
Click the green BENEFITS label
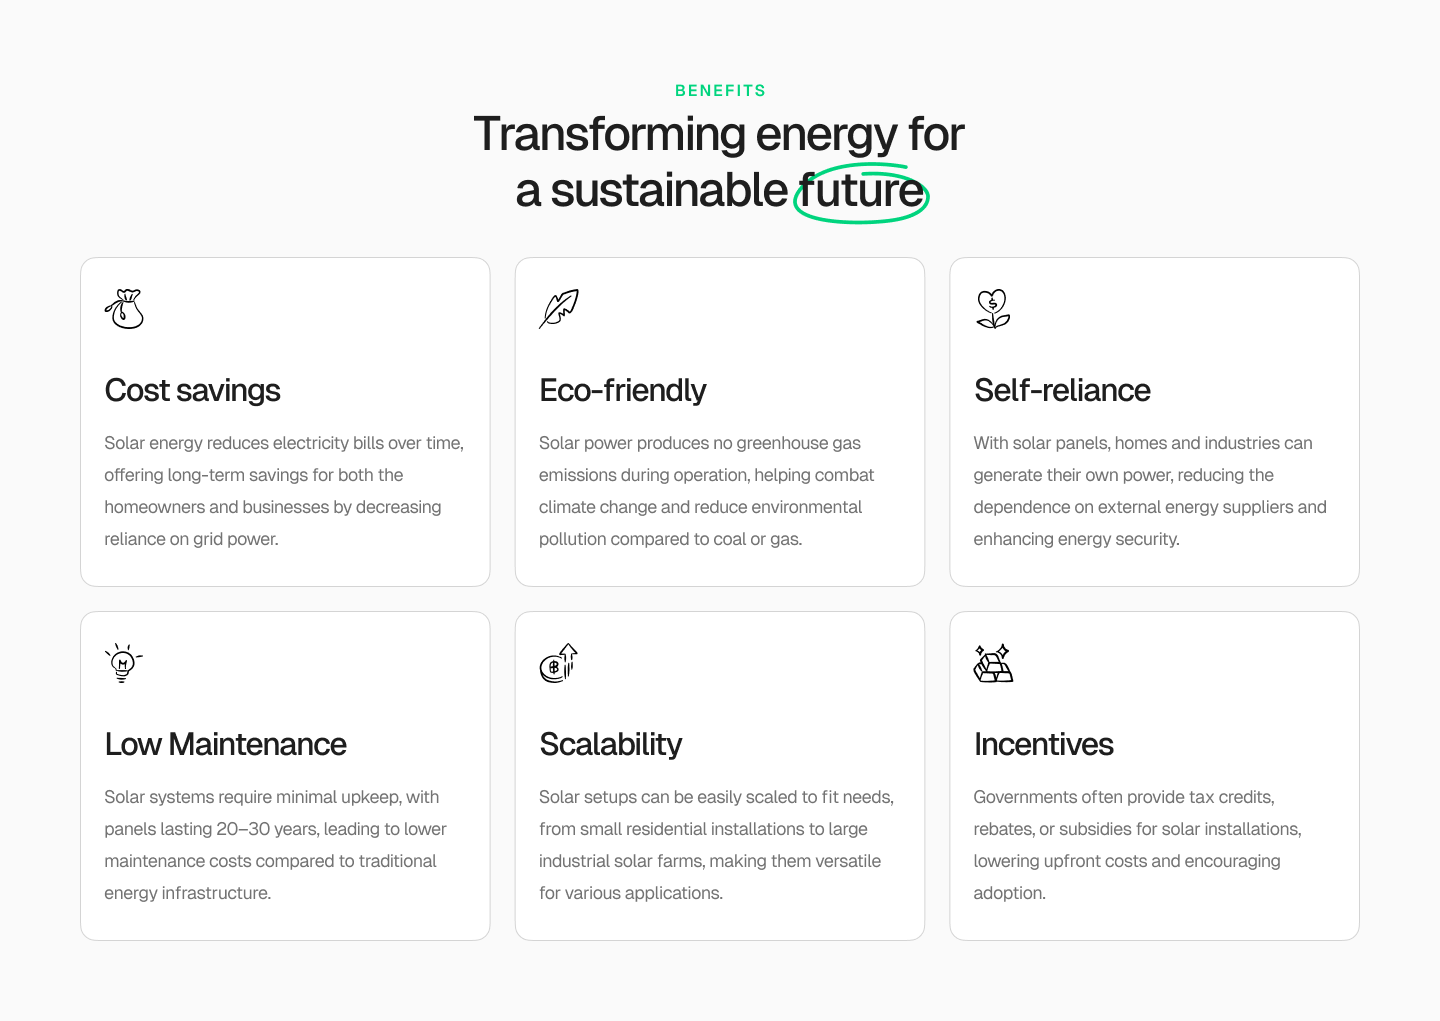[720, 90]
